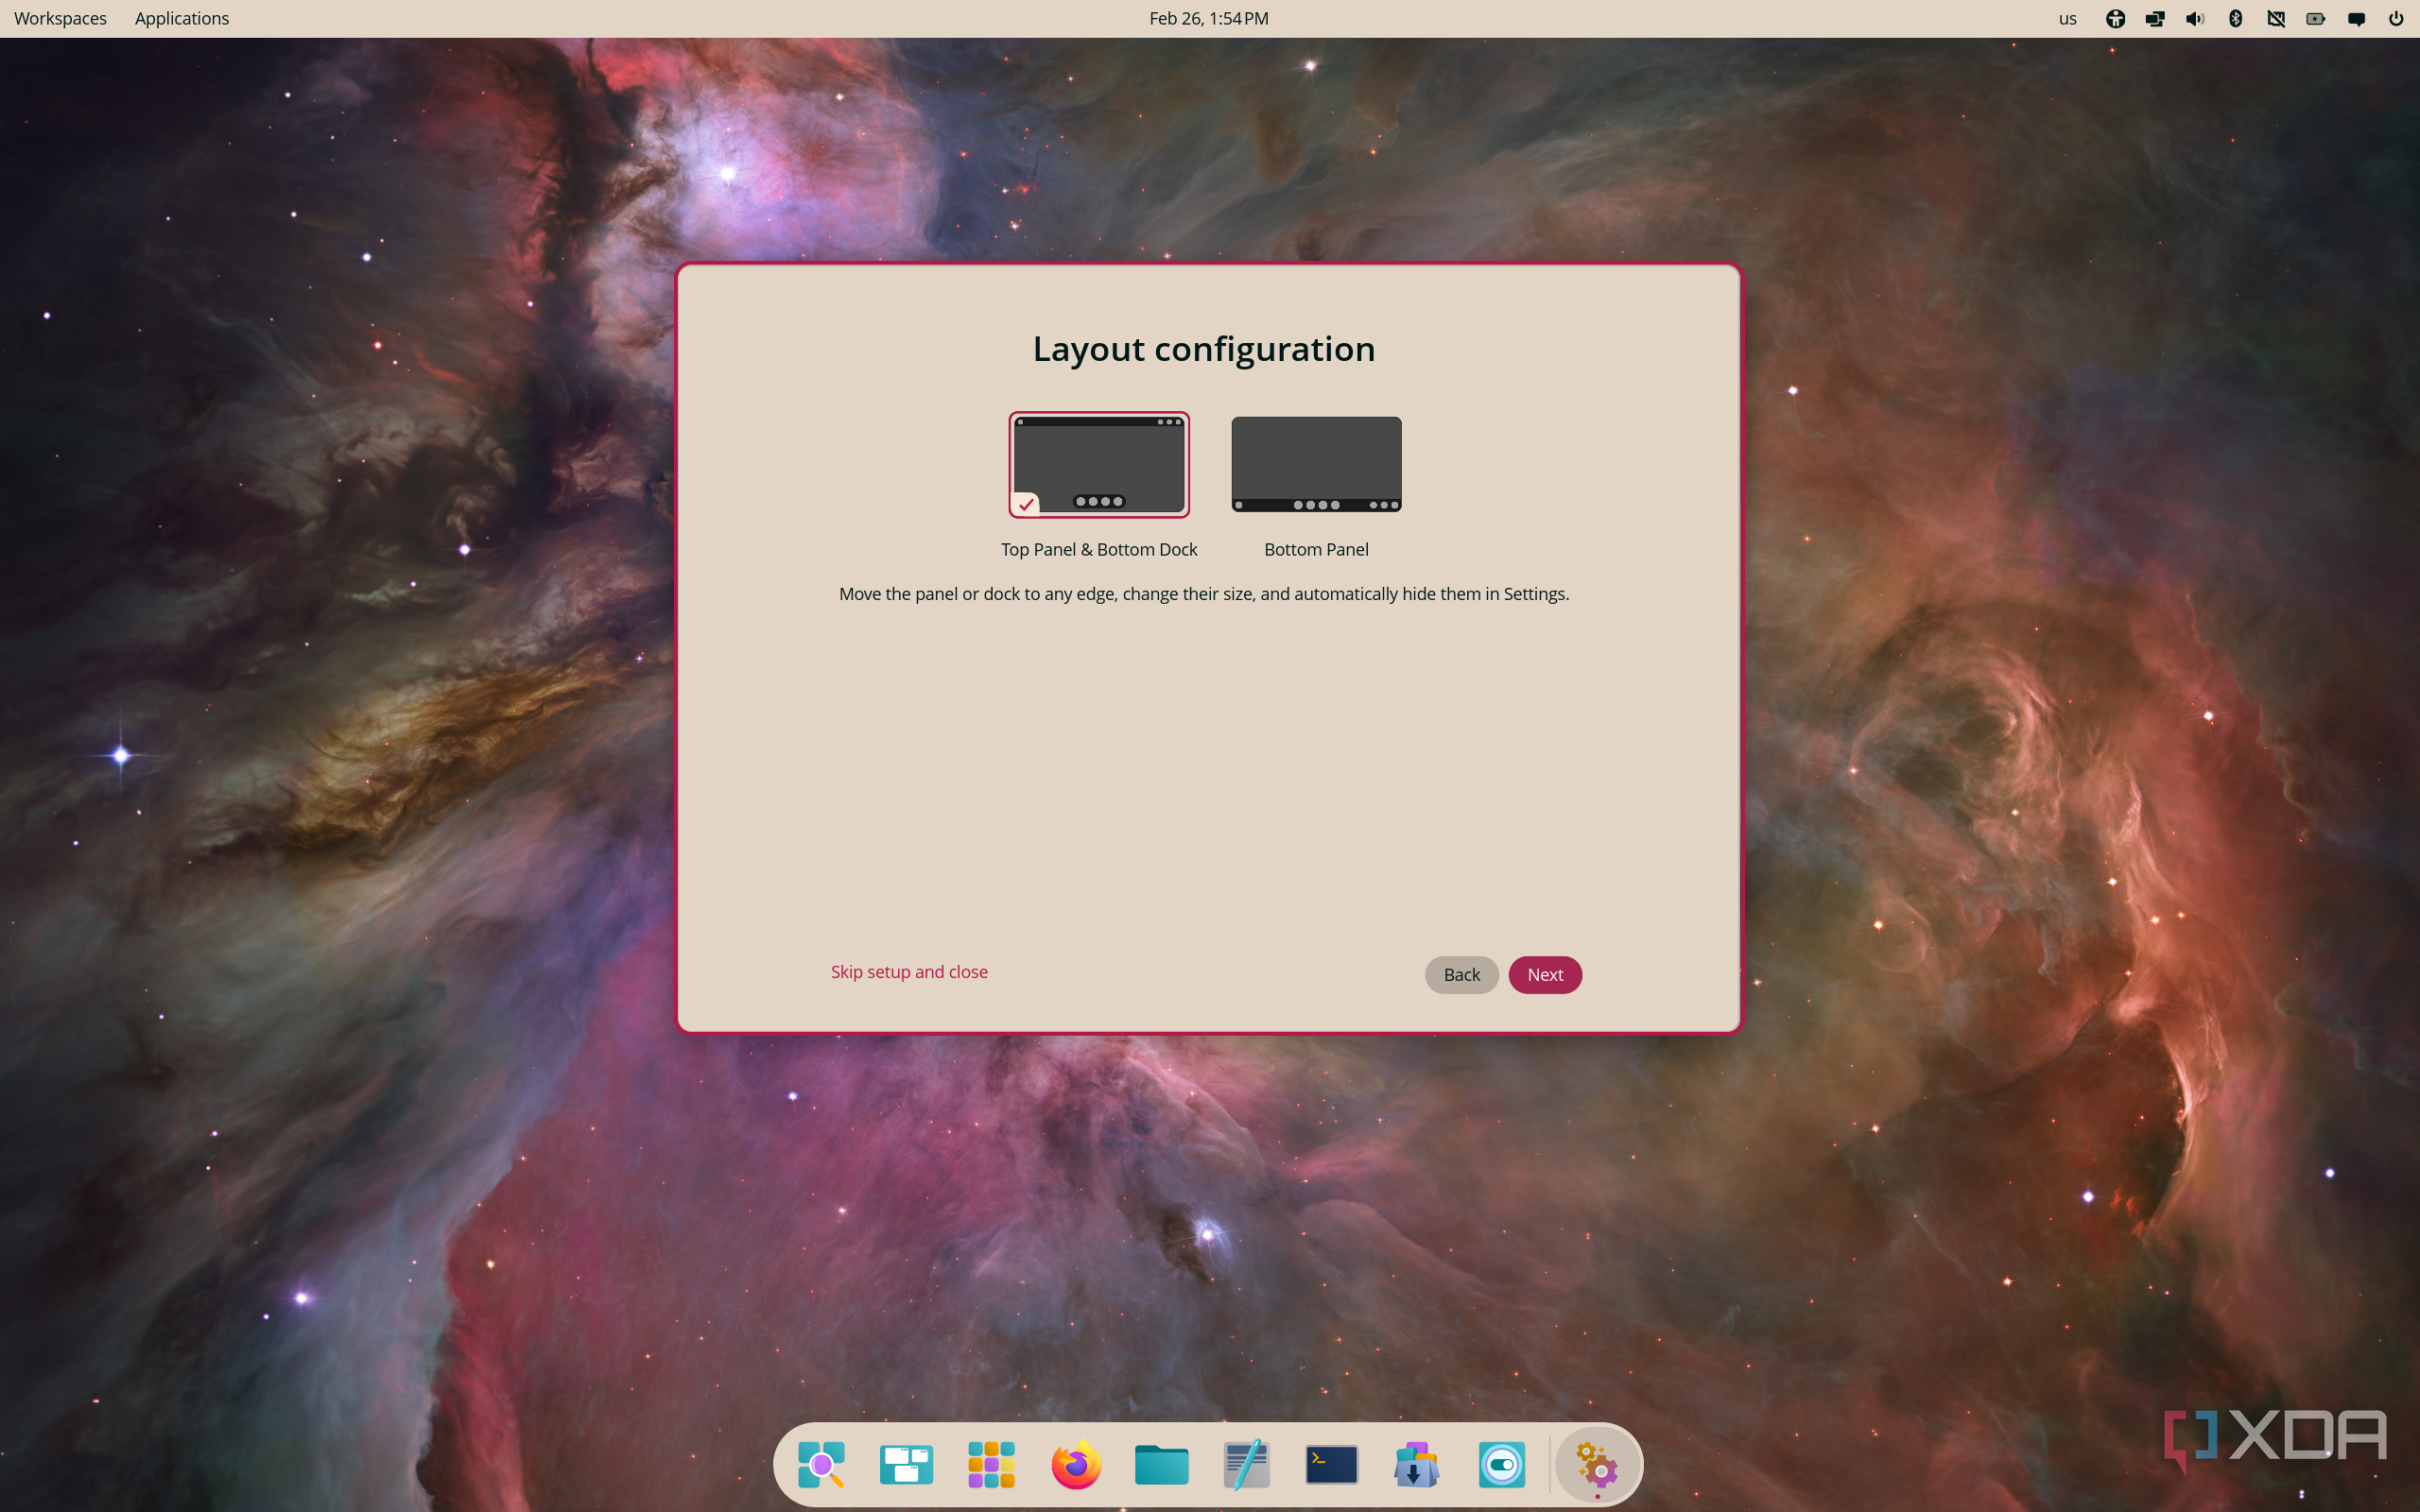This screenshot has width=2420, height=1512.
Task: Open the launcher search icon in dock
Action: tap(821, 1465)
